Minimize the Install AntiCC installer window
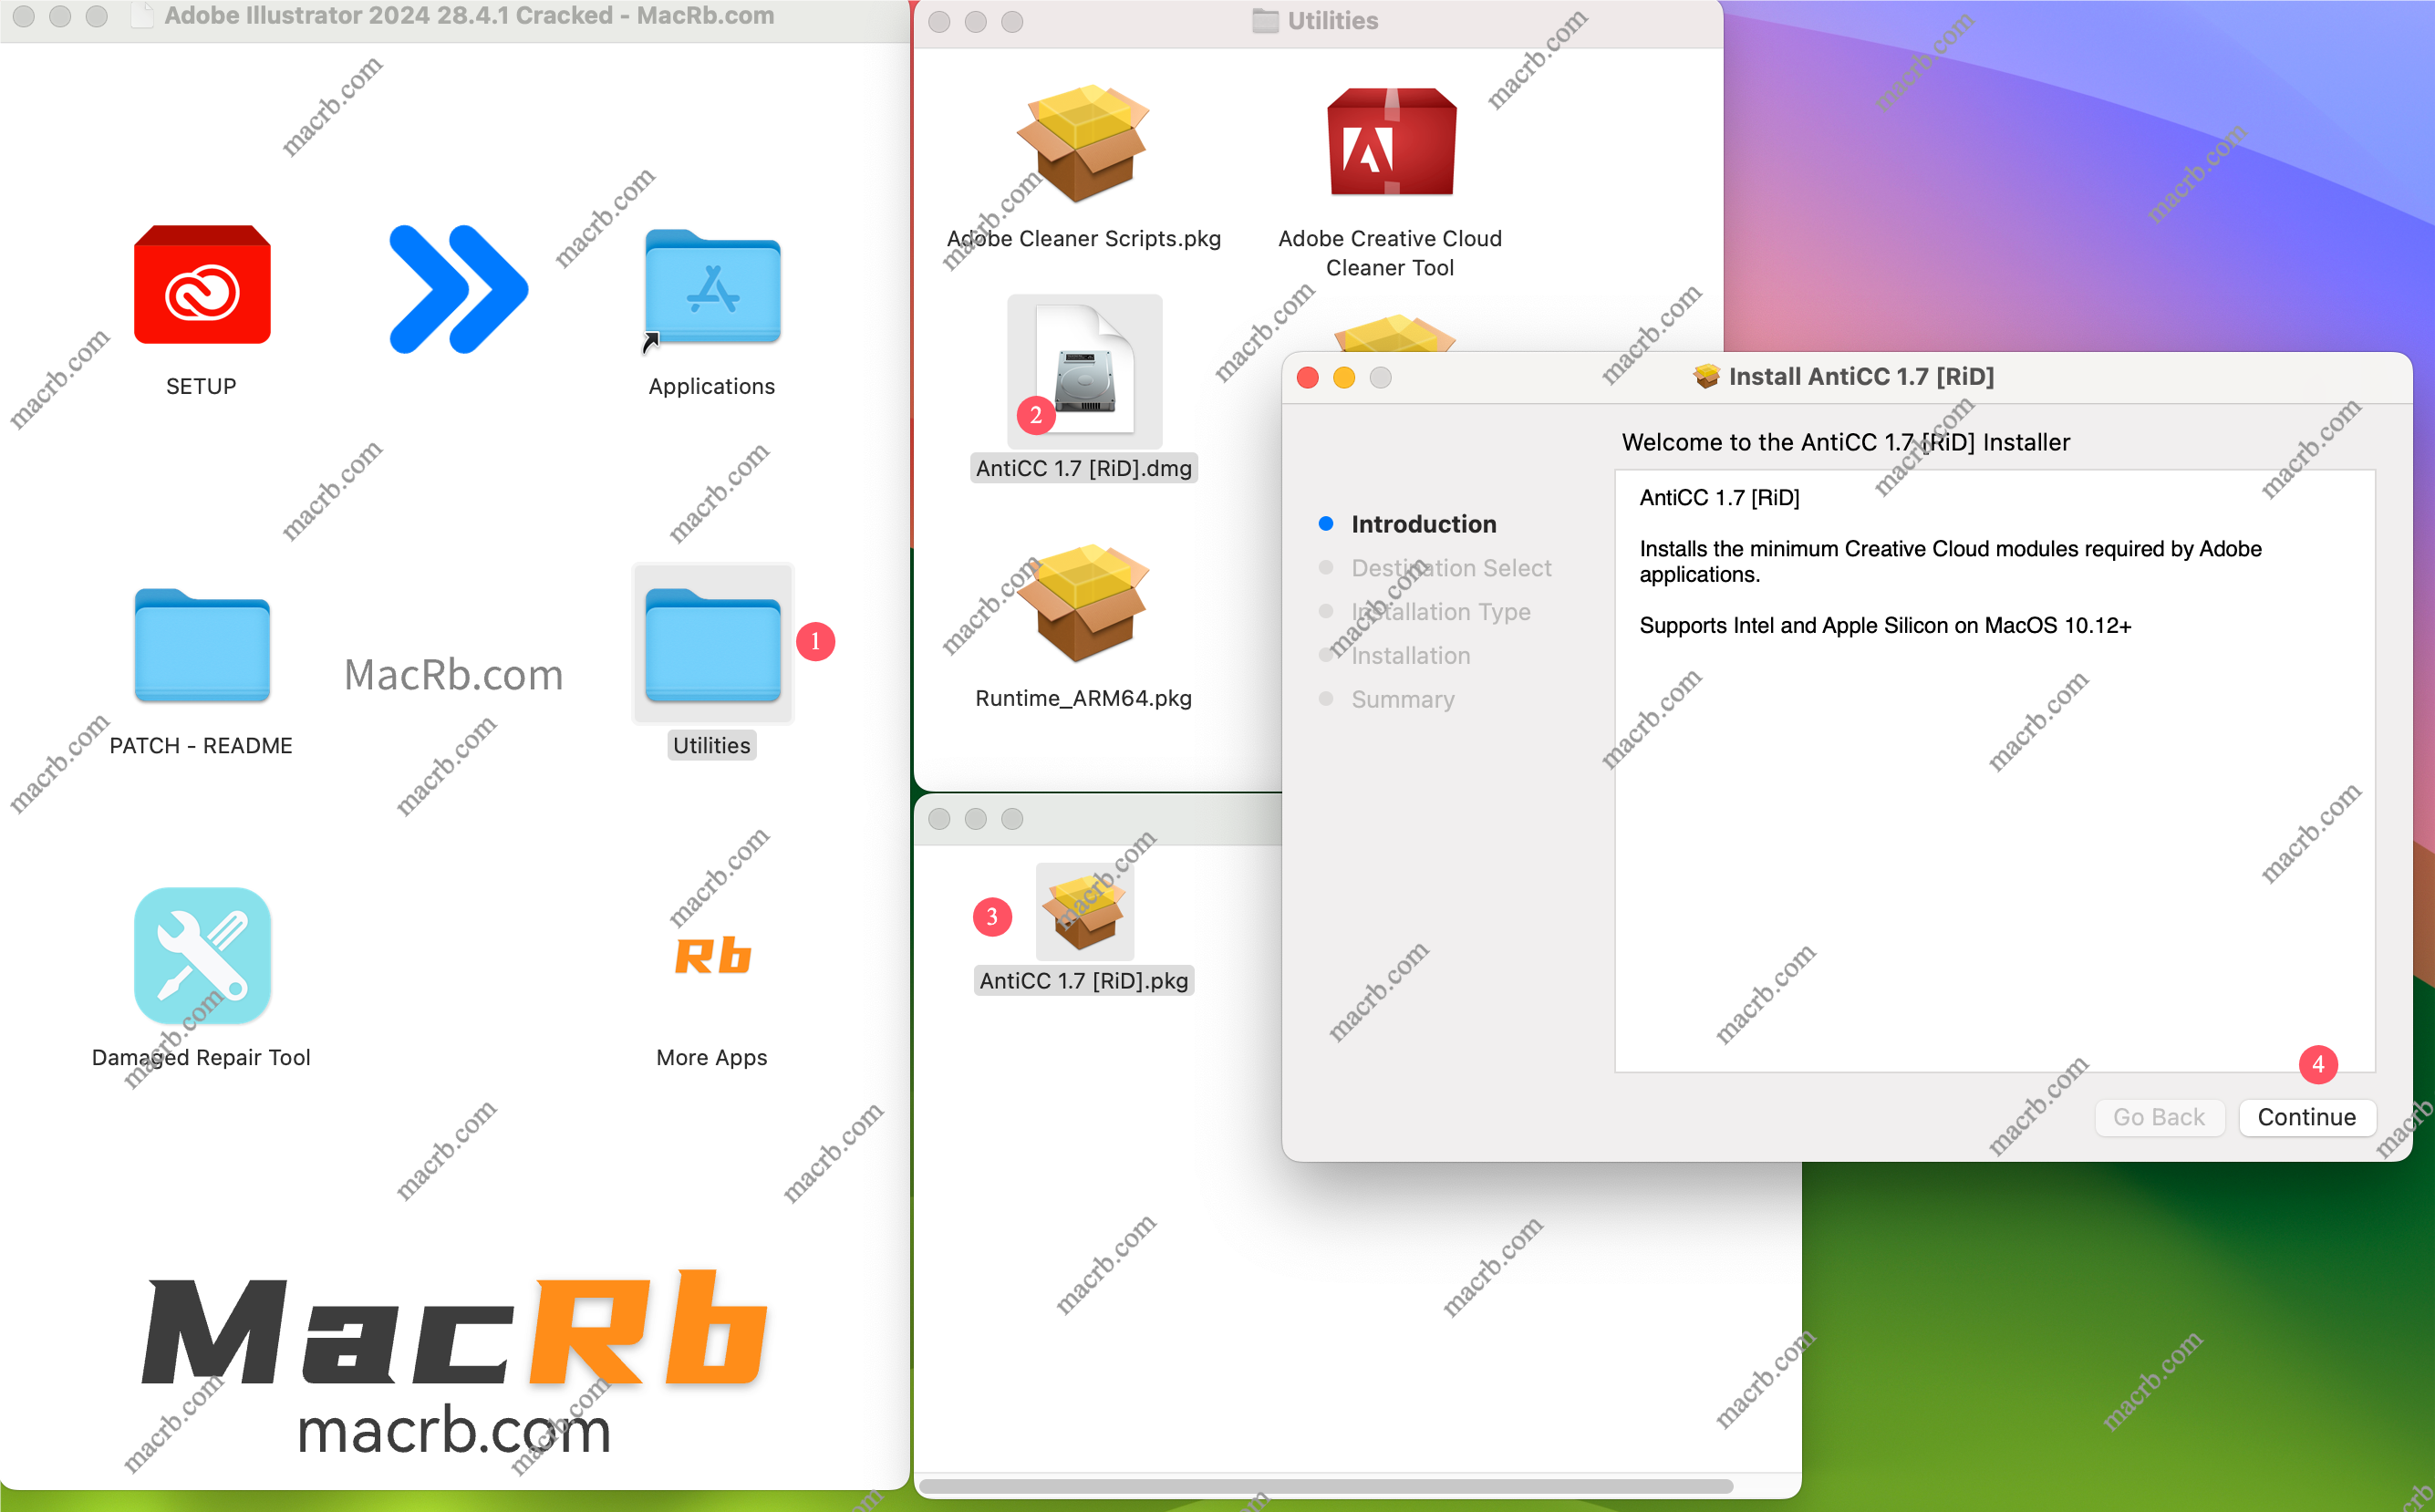This screenshot has width=2435, height=1512. click(x=1344, y=377)
